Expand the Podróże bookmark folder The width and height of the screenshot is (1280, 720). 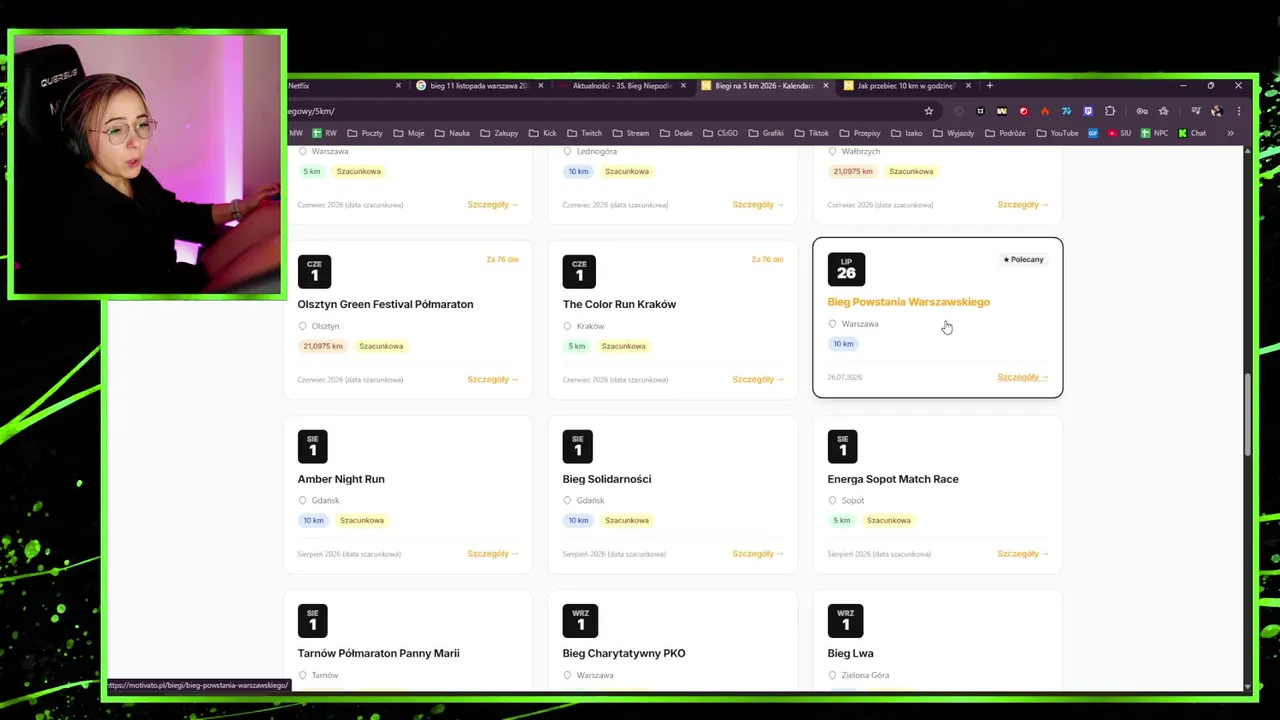[1005, 133]
